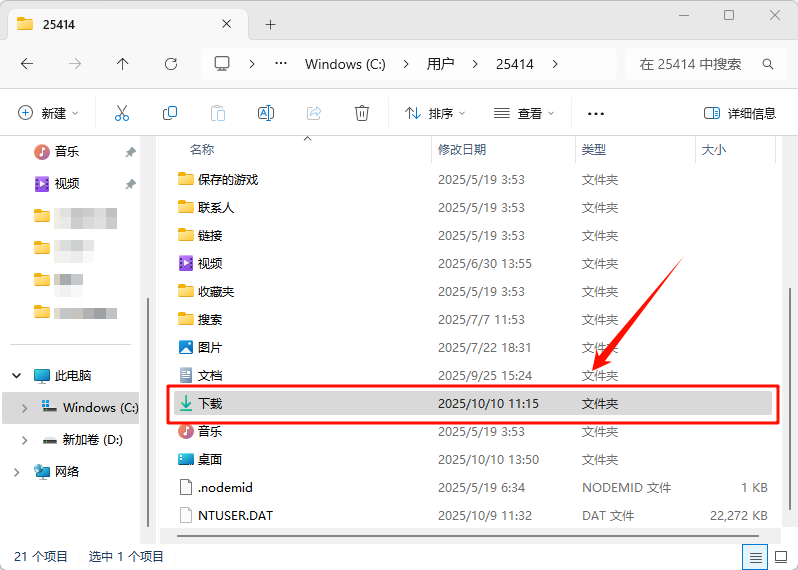The height and width of the screenshot is (570, 798).
Task: Select 网络 in the navigation pane
Action: pyautogui.click(x=67, y=472)
